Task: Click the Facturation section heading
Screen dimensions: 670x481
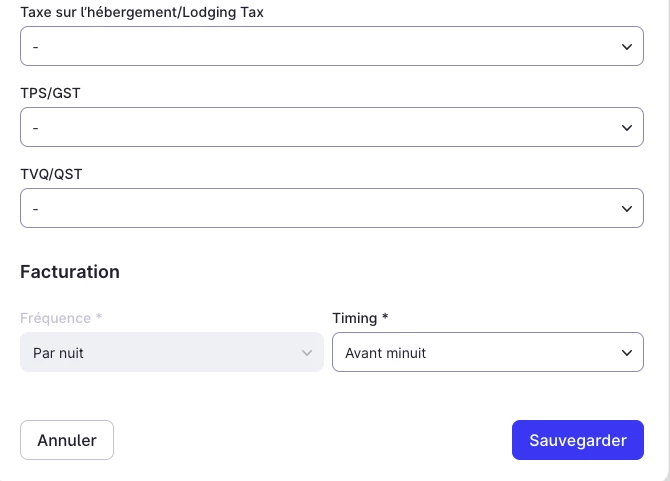Action: click(x=70, y=272)
